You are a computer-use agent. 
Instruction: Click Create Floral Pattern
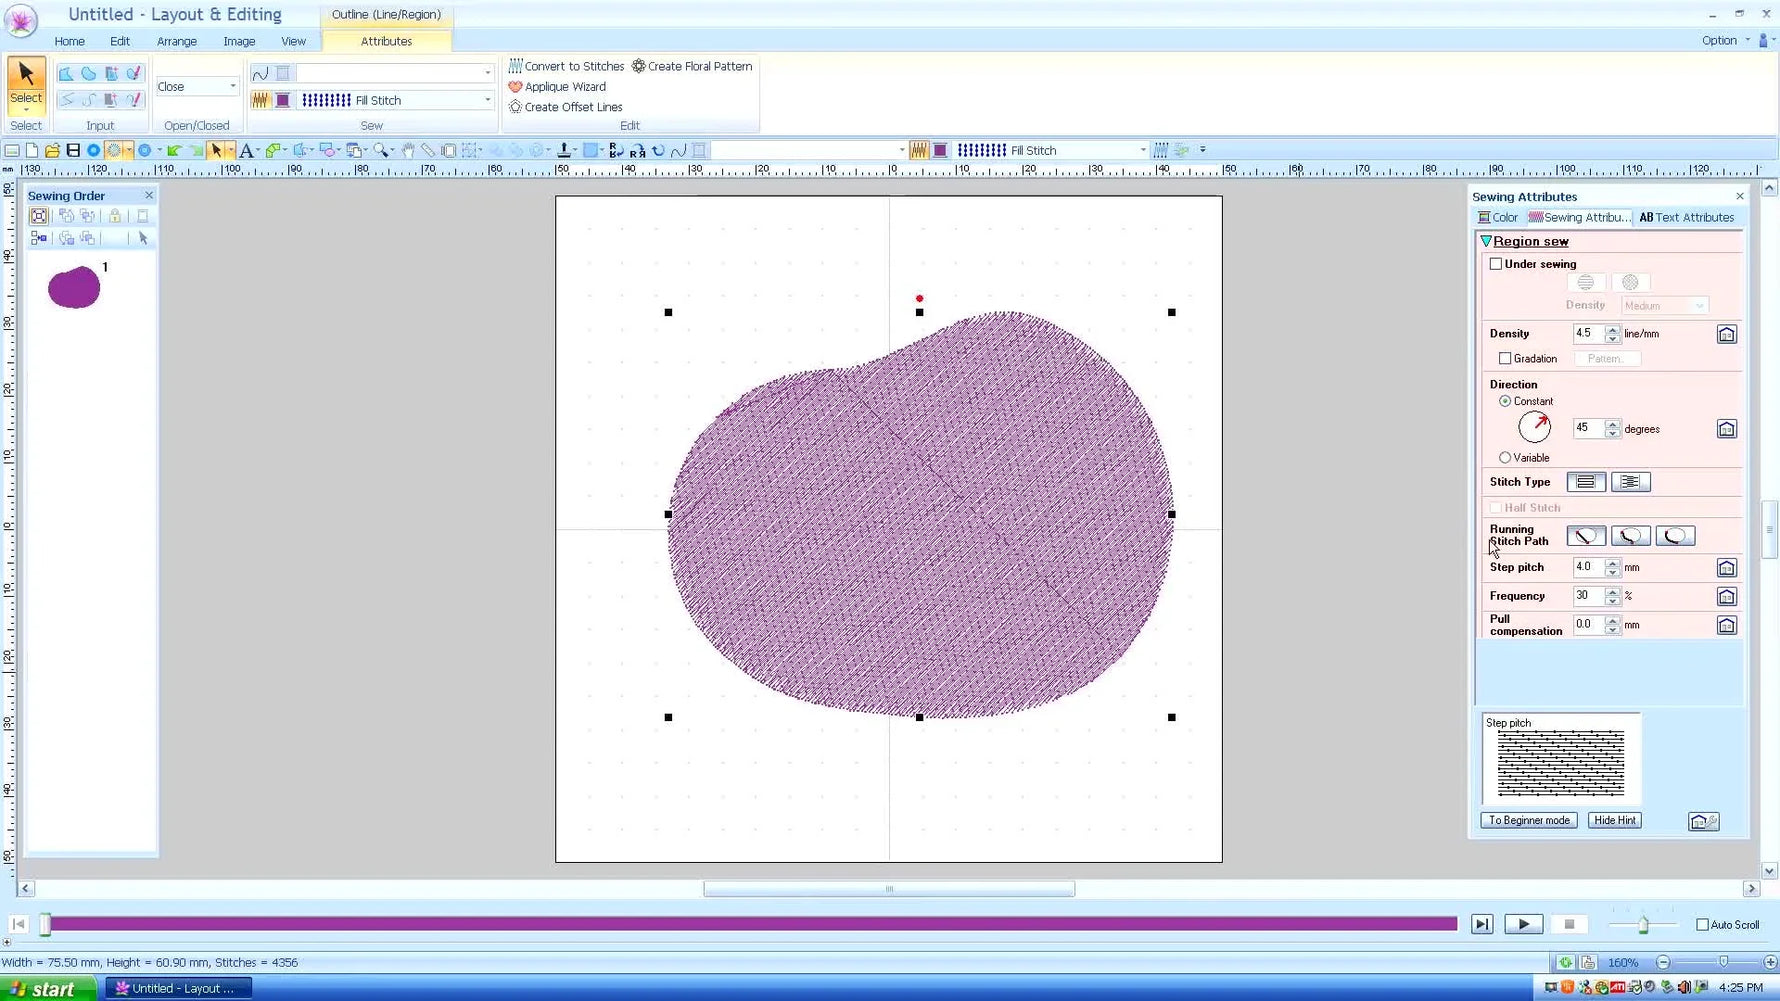point(691,66)
